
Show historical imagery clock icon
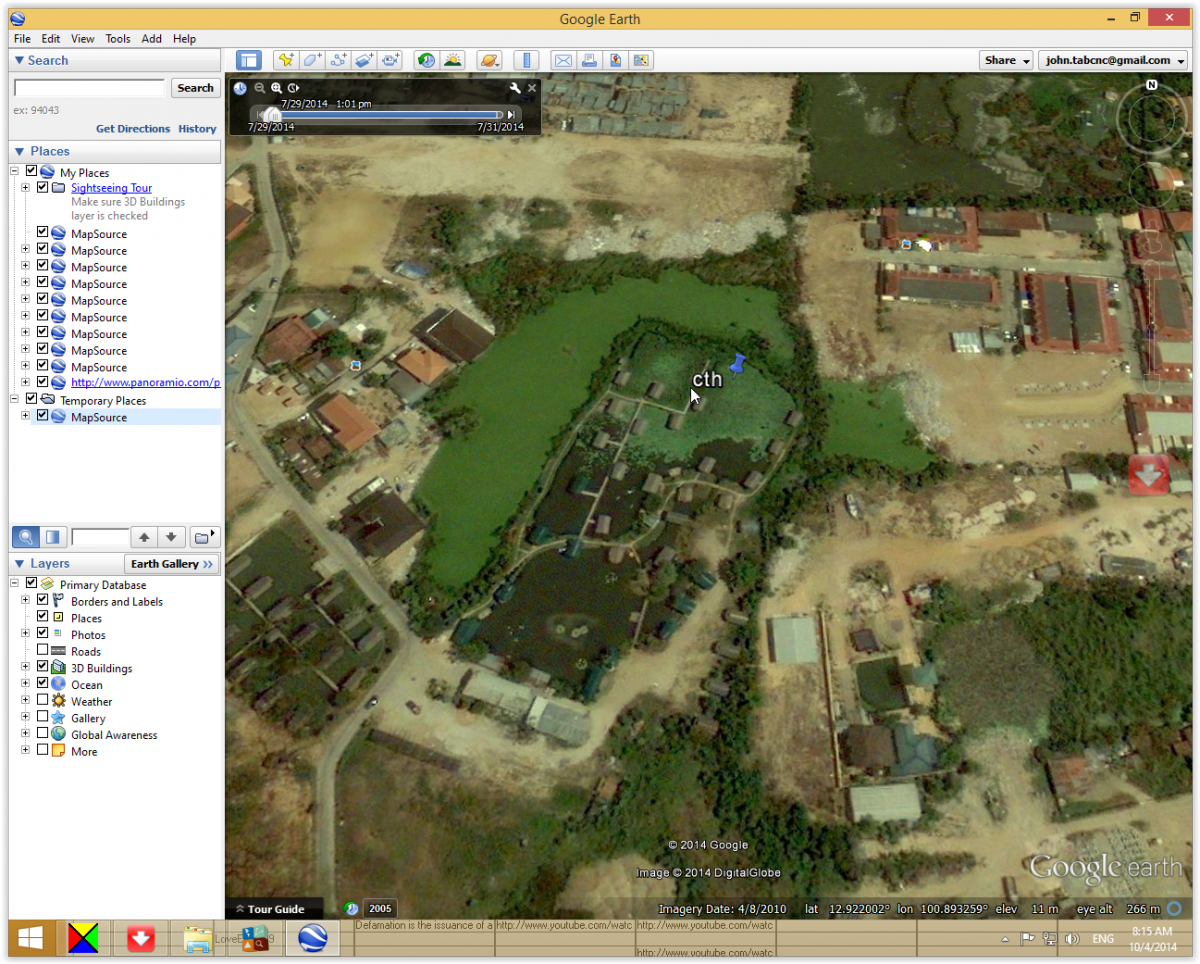tap(427, 60)
